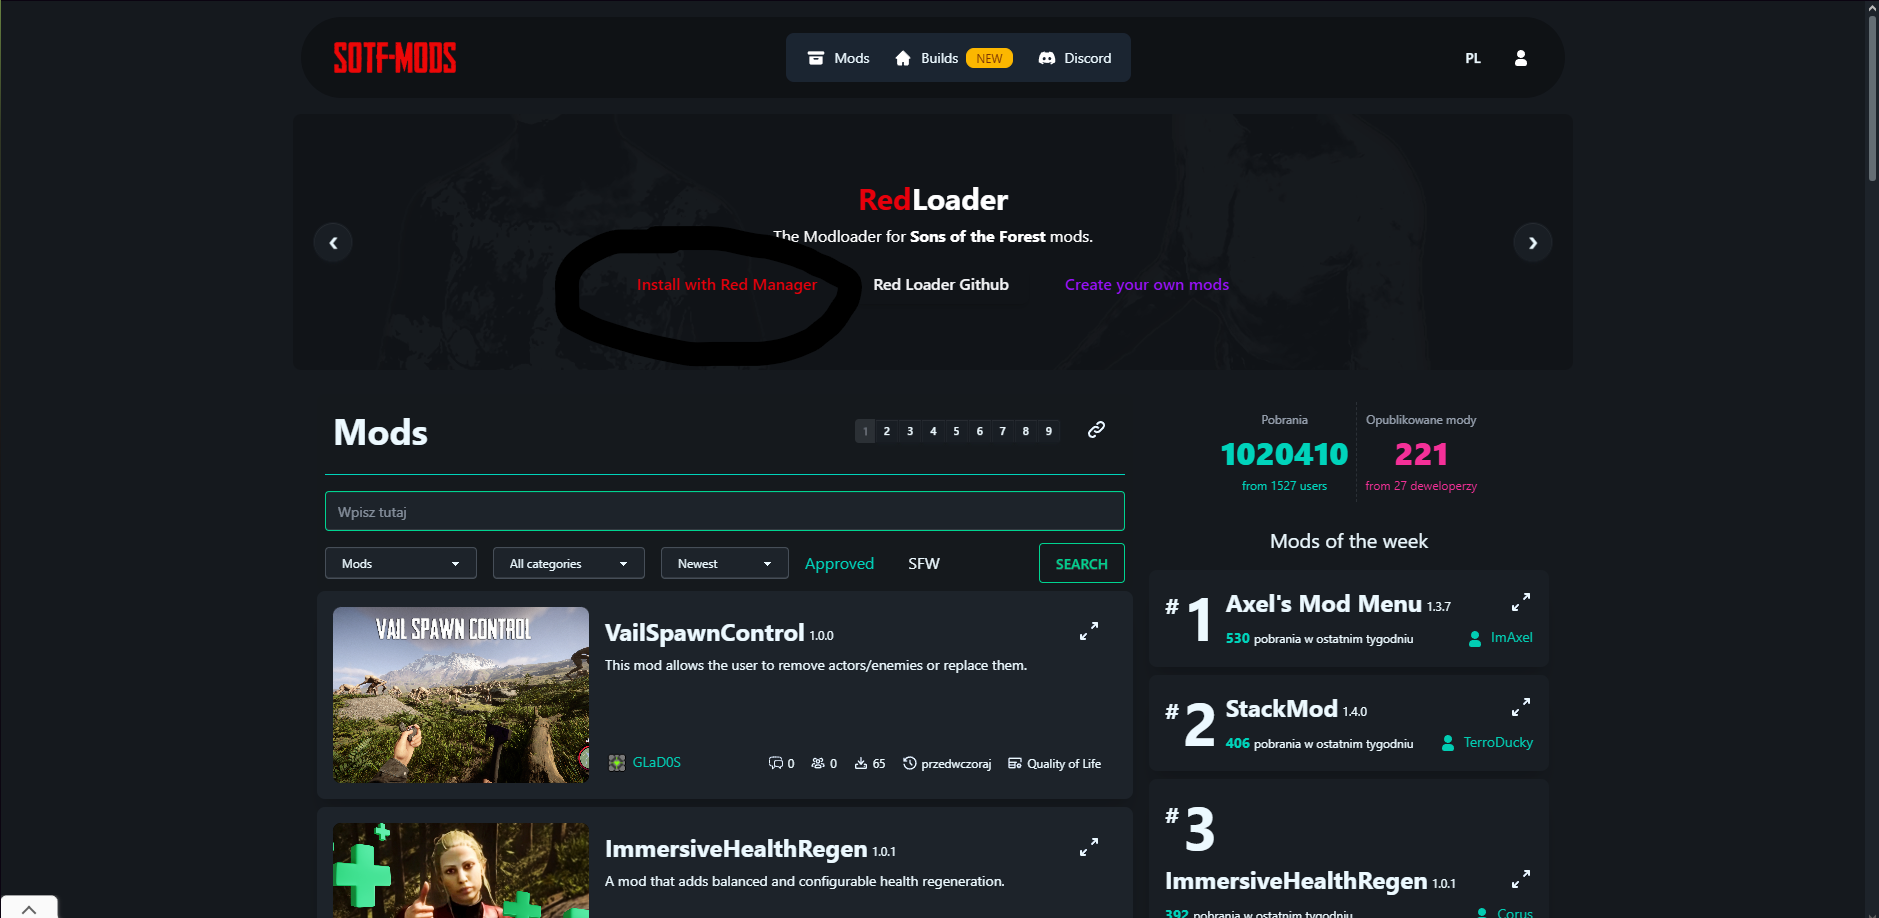Open TerroDucky author profile name
This screenshot has height=918, width=1879.
pyautogui.click(x=1498, y=742)
